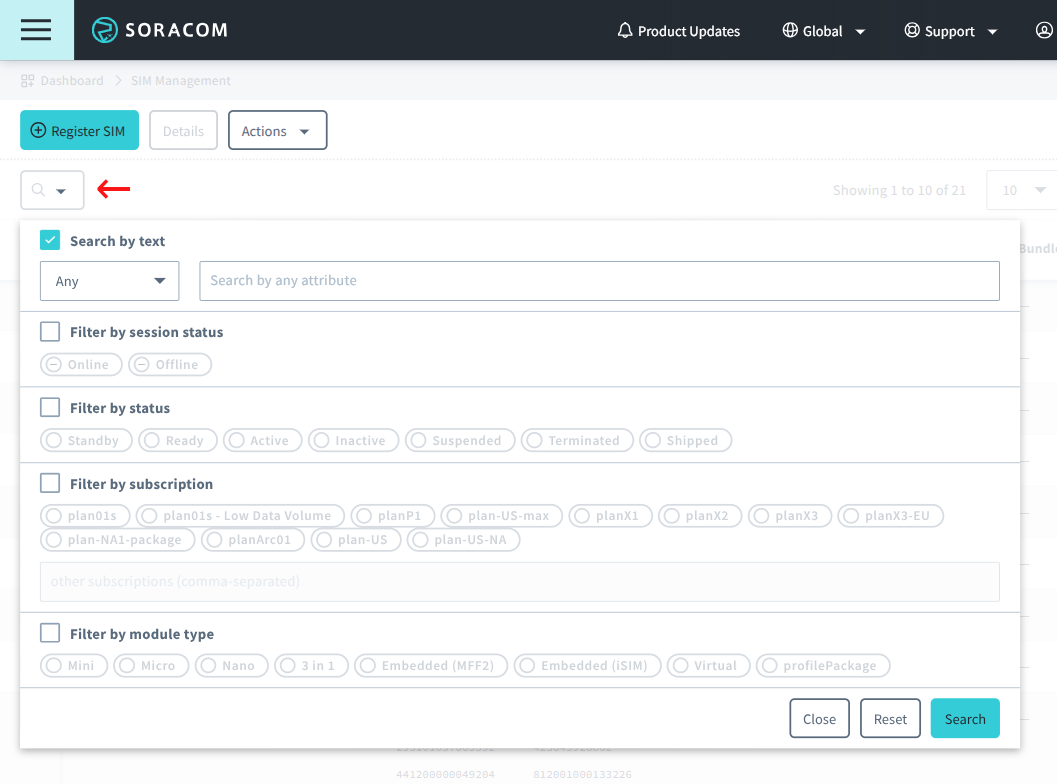Screen dimensions: 1057x784
Task: Open the user account icon
Action: (1044, 31)
